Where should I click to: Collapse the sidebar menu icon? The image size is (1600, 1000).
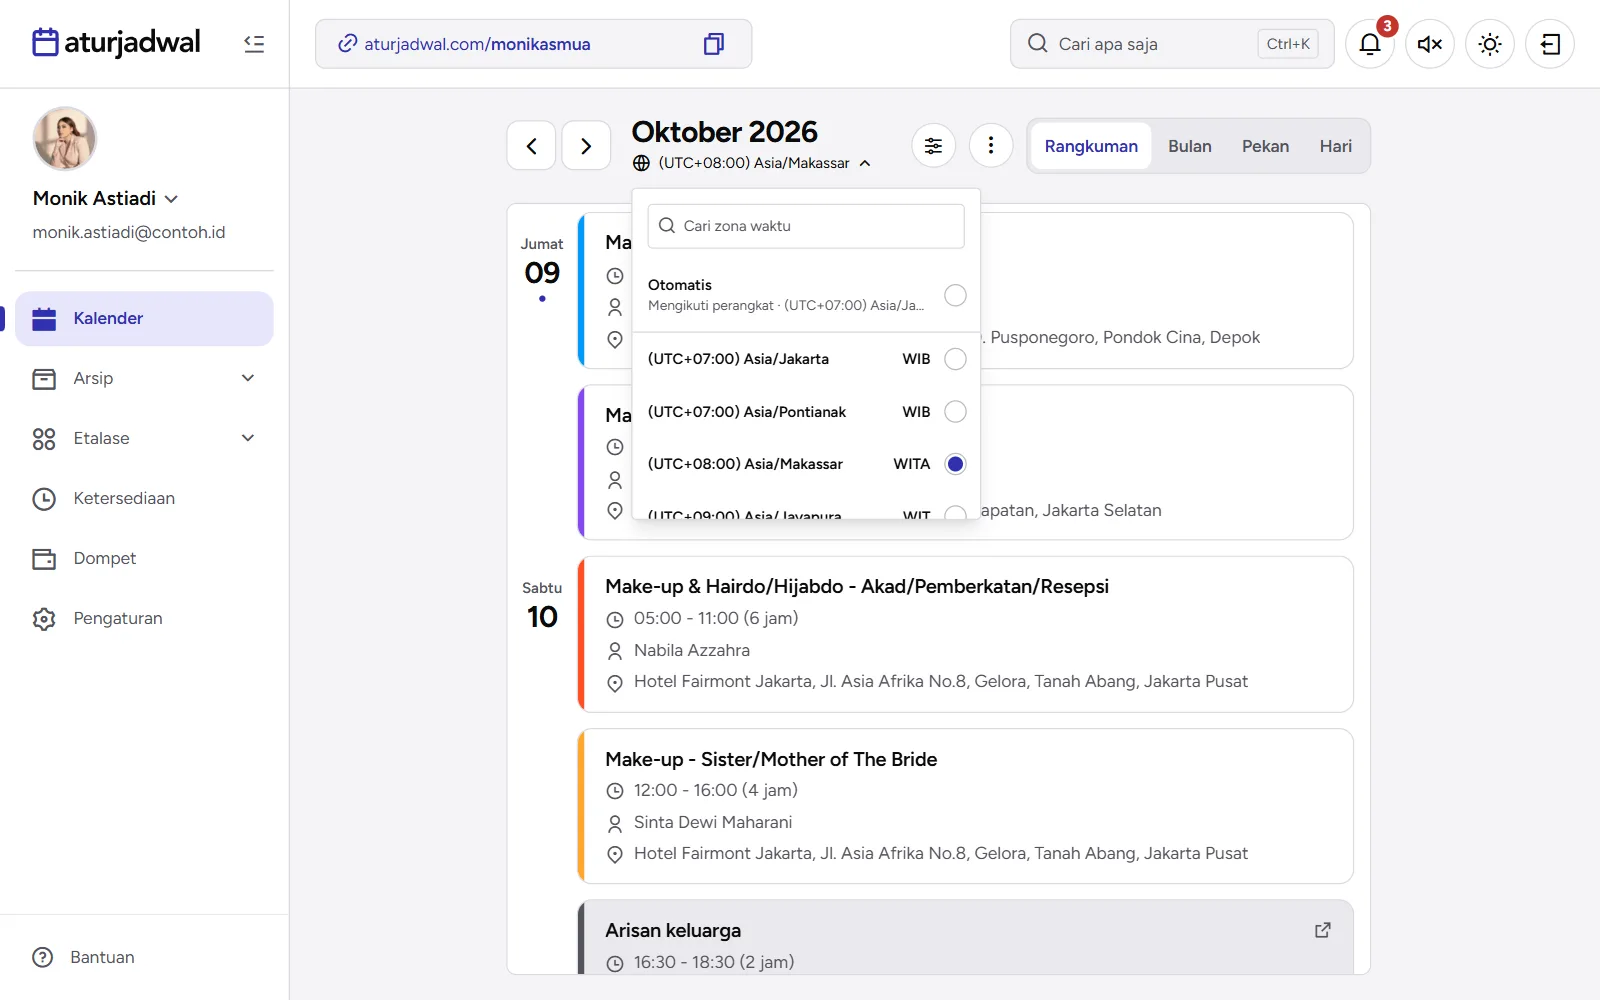(254, 44)
